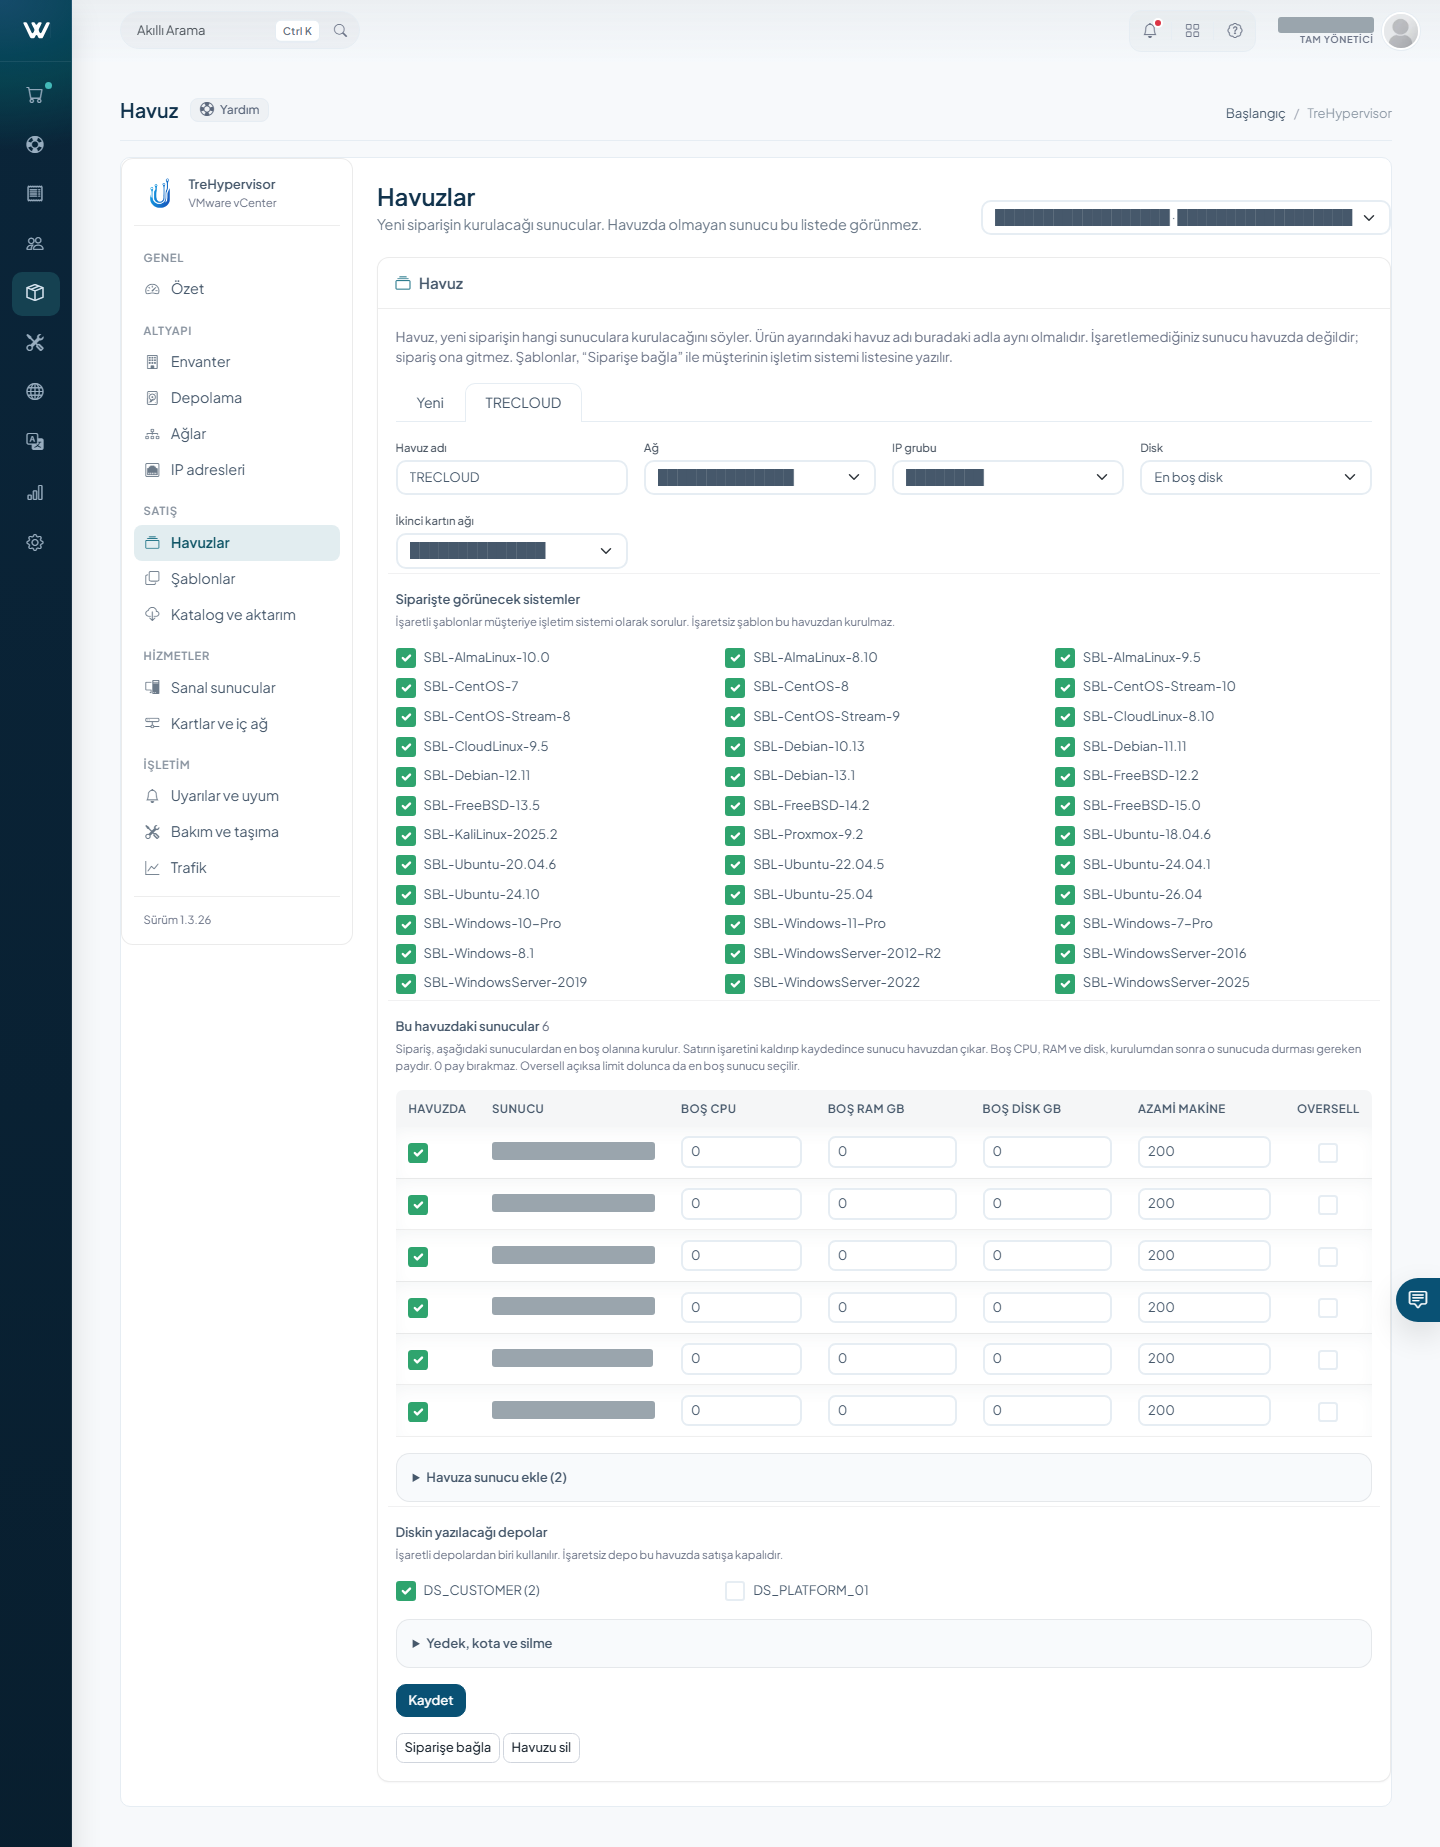
Task: Check the DS_PLATFORM_01 datastore
Action: [735, 1591]
